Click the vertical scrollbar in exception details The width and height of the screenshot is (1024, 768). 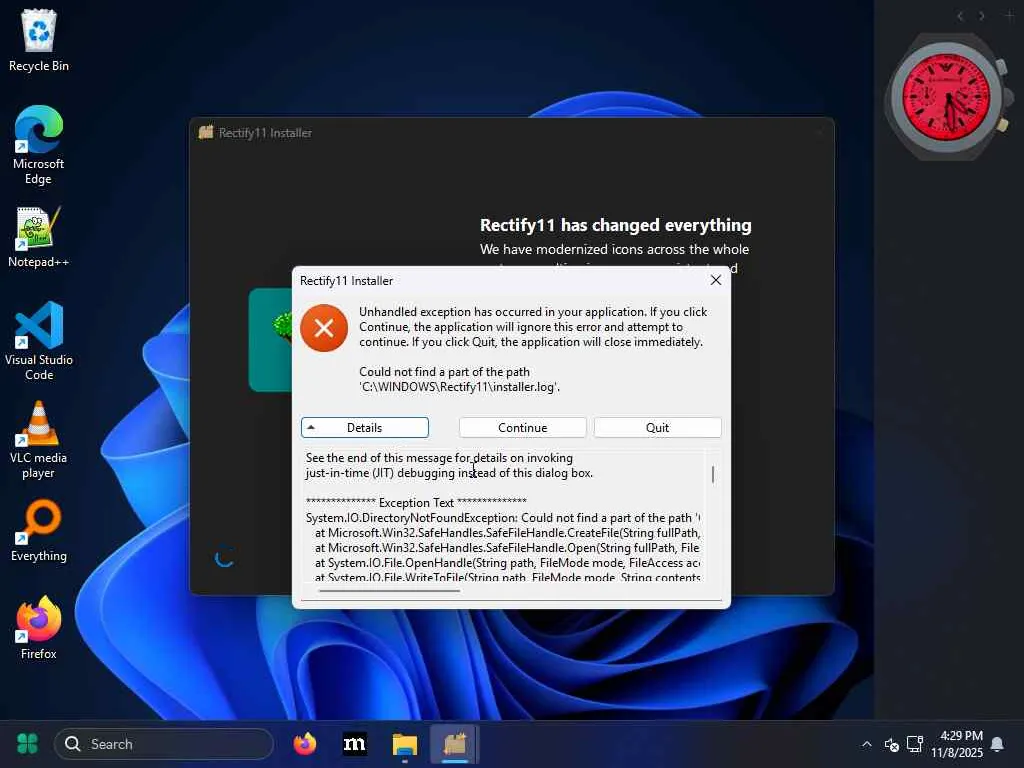pyautogui.click(x=712, y=474)
